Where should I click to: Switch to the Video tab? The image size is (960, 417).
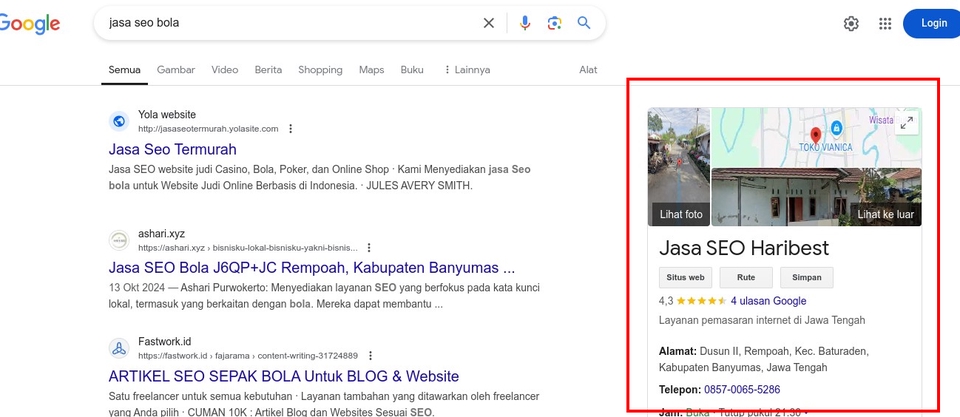[225, 70]
